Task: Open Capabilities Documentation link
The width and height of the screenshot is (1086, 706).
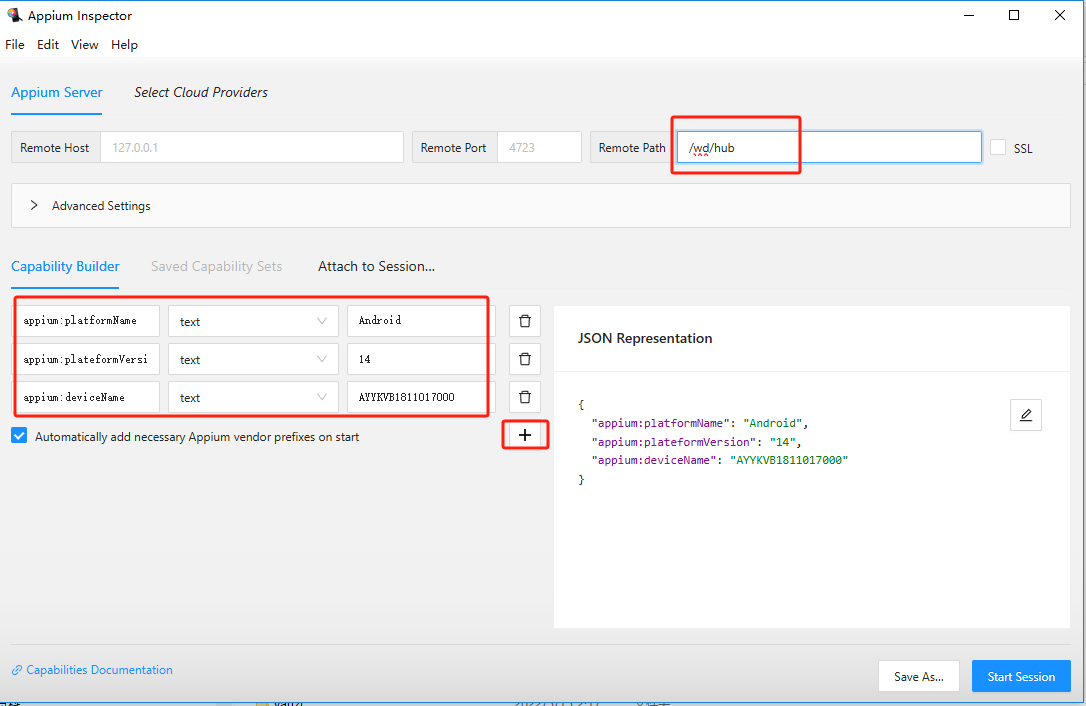Action: 92,670
